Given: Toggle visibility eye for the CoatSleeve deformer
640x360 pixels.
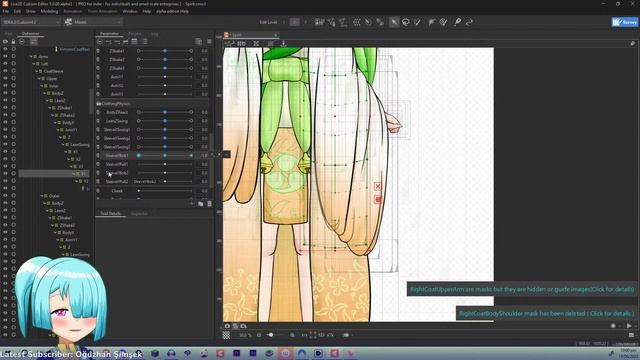Looking at the screenshot, I should tap(5, 71).
